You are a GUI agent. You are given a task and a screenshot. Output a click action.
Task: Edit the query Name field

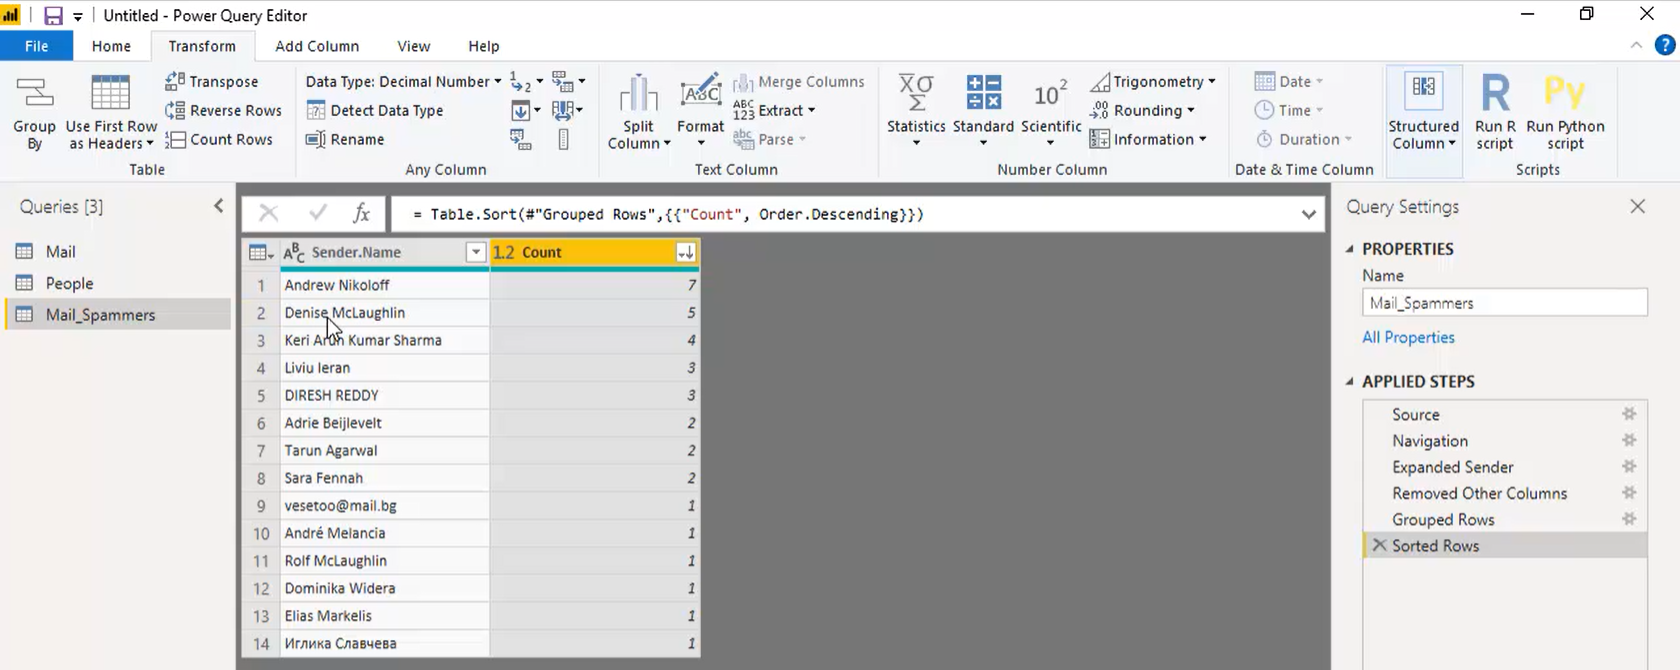click(x=1504, y=303)
